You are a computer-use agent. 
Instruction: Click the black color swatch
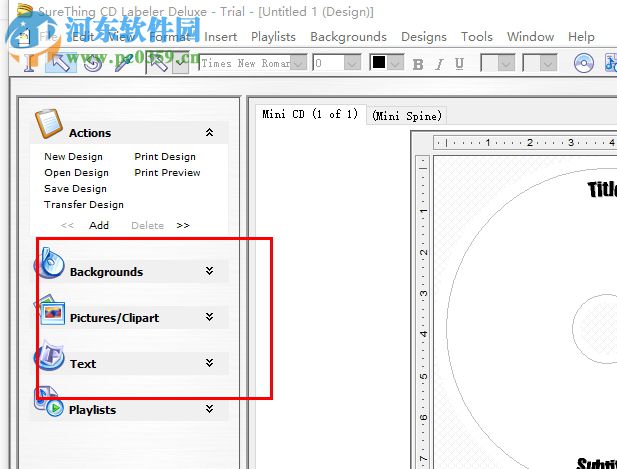(379, 62)
